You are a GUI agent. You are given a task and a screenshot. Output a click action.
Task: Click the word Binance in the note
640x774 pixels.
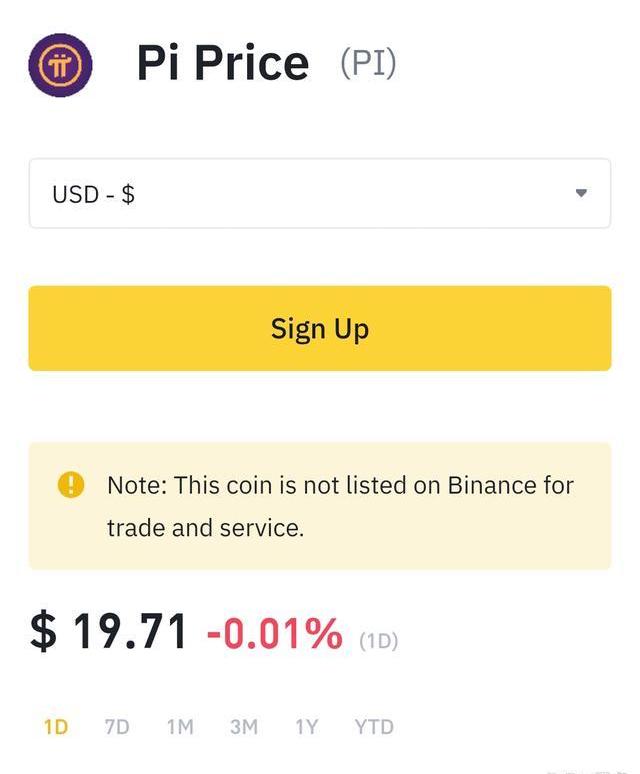(x=492, y=486)
